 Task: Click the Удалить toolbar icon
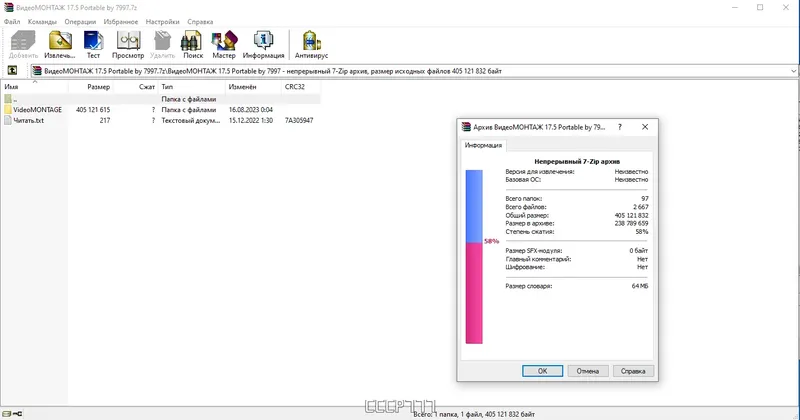coord(162,41)
